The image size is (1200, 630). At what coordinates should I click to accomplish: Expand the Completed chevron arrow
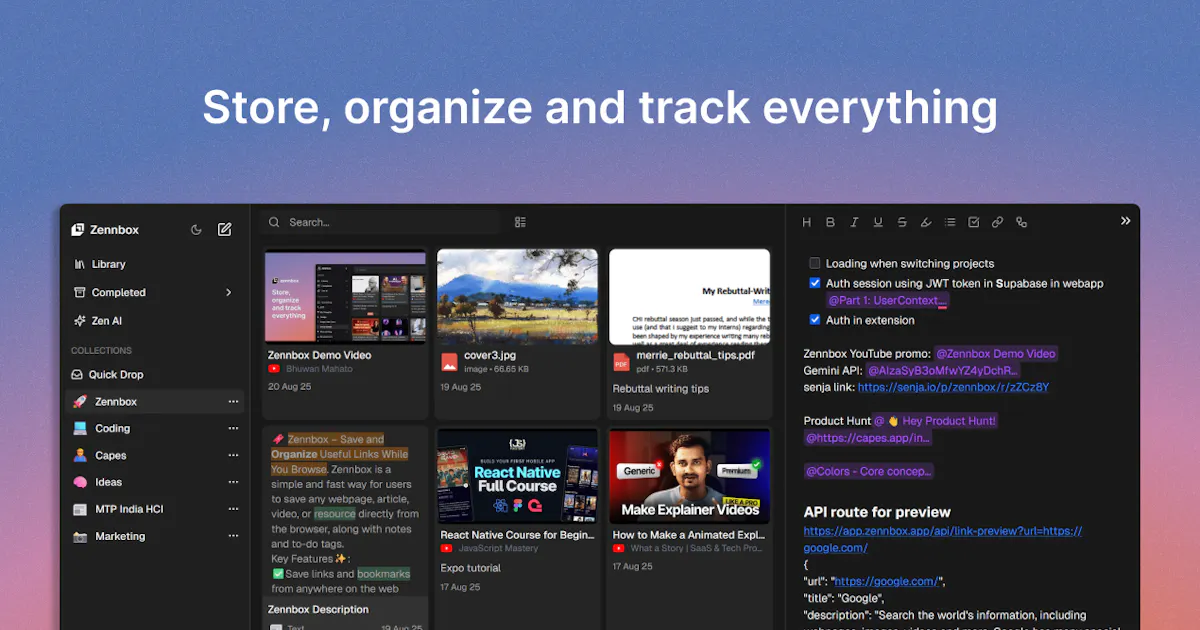229,292
